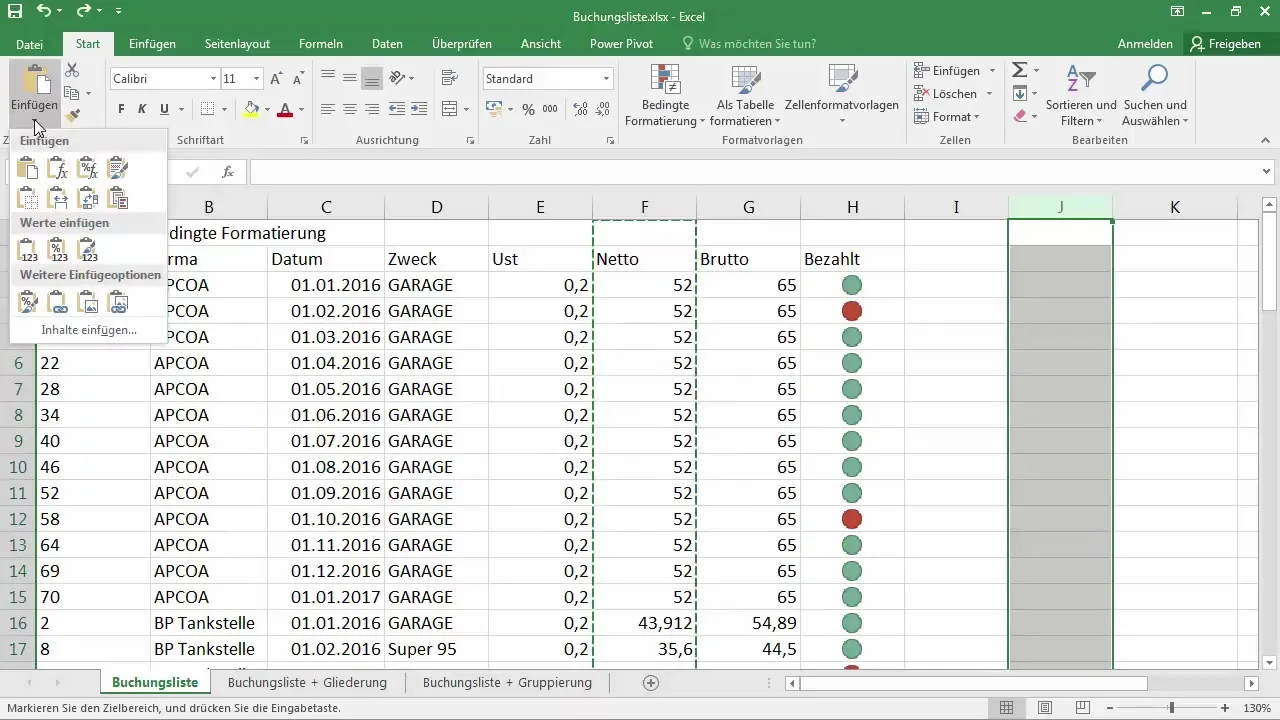The width and height of the screenshot is (1280, 720).
Task: Choose Keep Source Formatting paste option
Action: coord(118,169)
